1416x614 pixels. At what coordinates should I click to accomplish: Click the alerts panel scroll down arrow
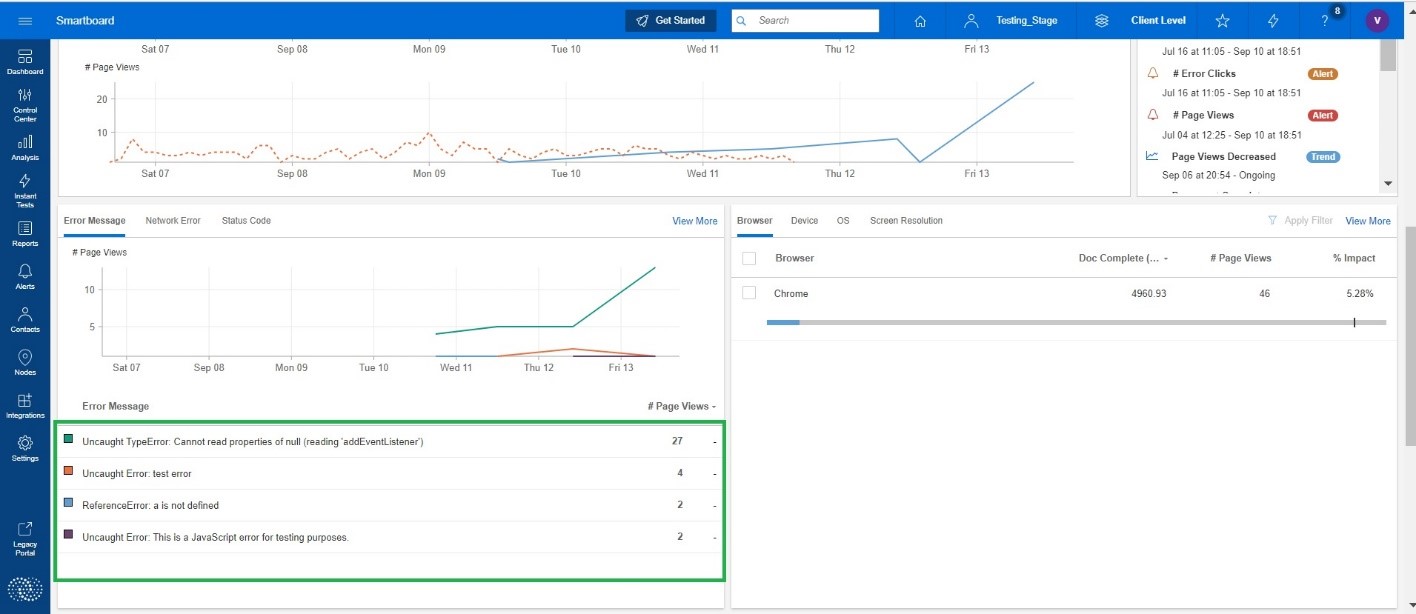pyautogui.click(x=1387, y=184)
